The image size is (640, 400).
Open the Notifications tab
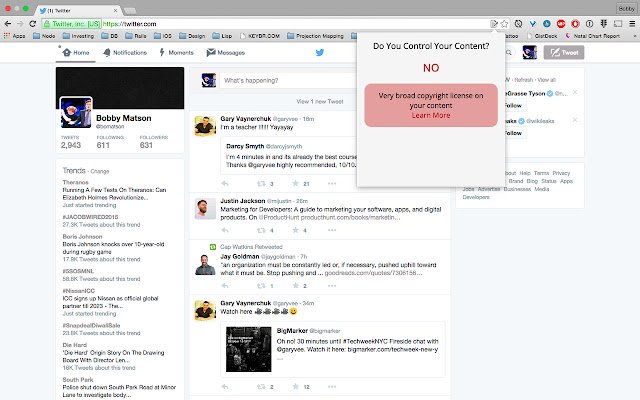(125, 53)
